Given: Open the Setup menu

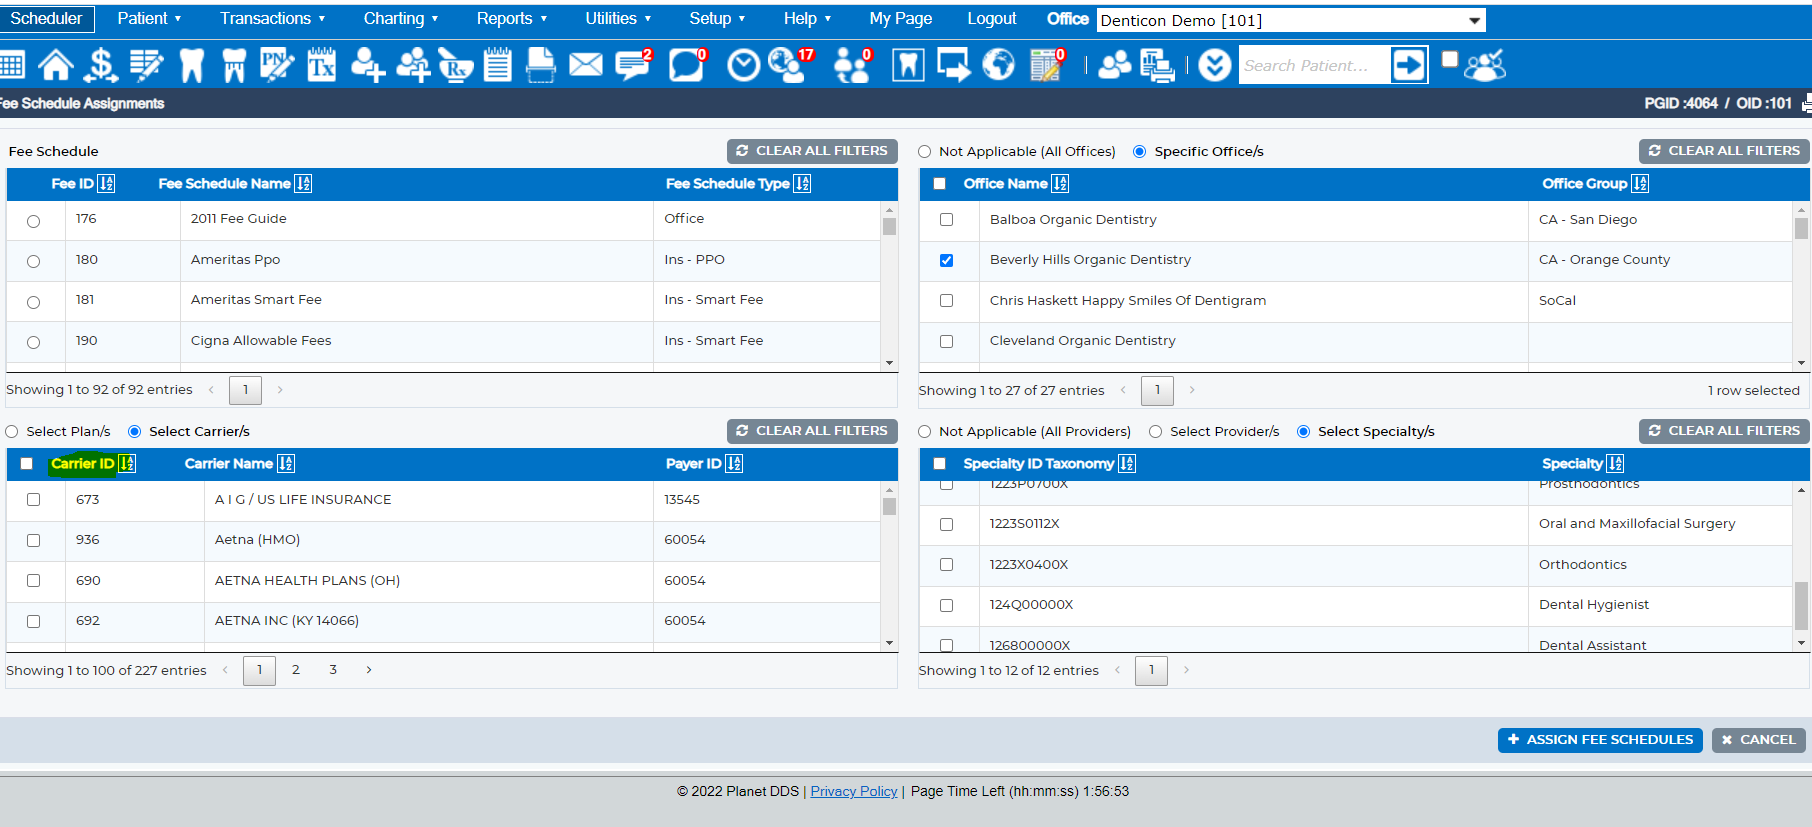Looking at the screenshot, I should 717,18.
